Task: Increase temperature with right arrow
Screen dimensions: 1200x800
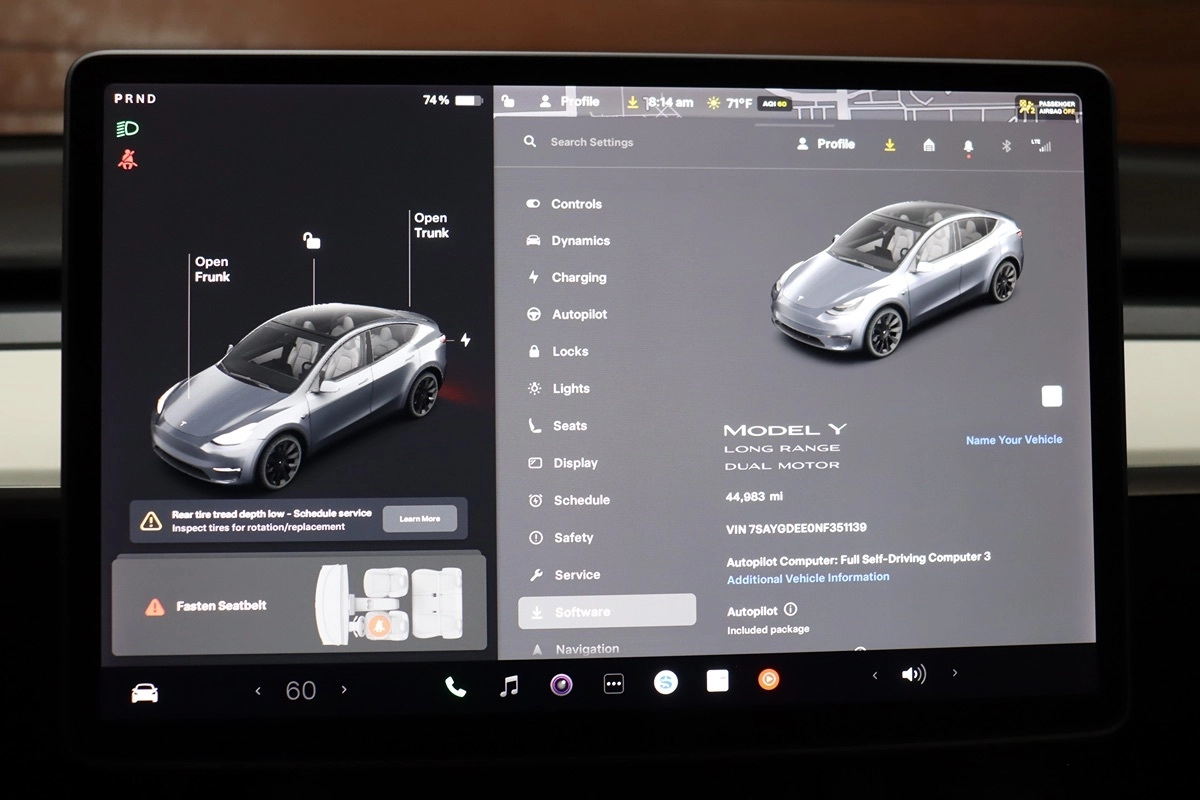Action: [x=344, y=690]
